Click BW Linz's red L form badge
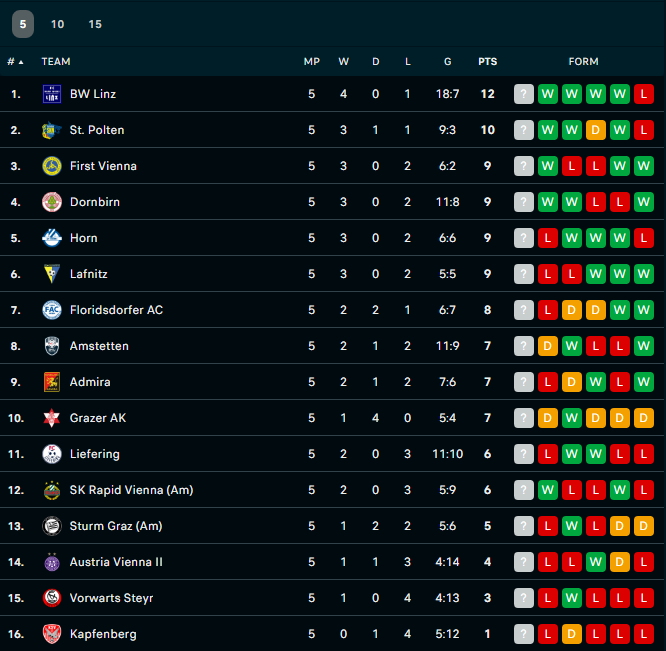Screen dimensions: 666x651 (644, 94)
